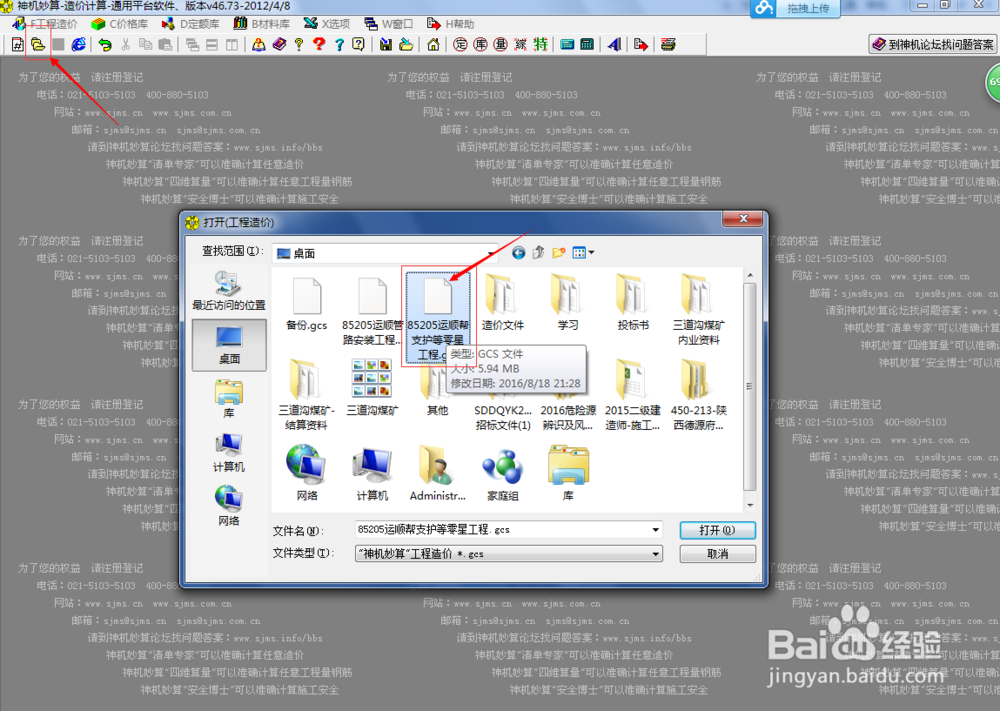Select the 投标书 folder
The width and height of the screenshot is (1000, 711).
pos(633,303)
